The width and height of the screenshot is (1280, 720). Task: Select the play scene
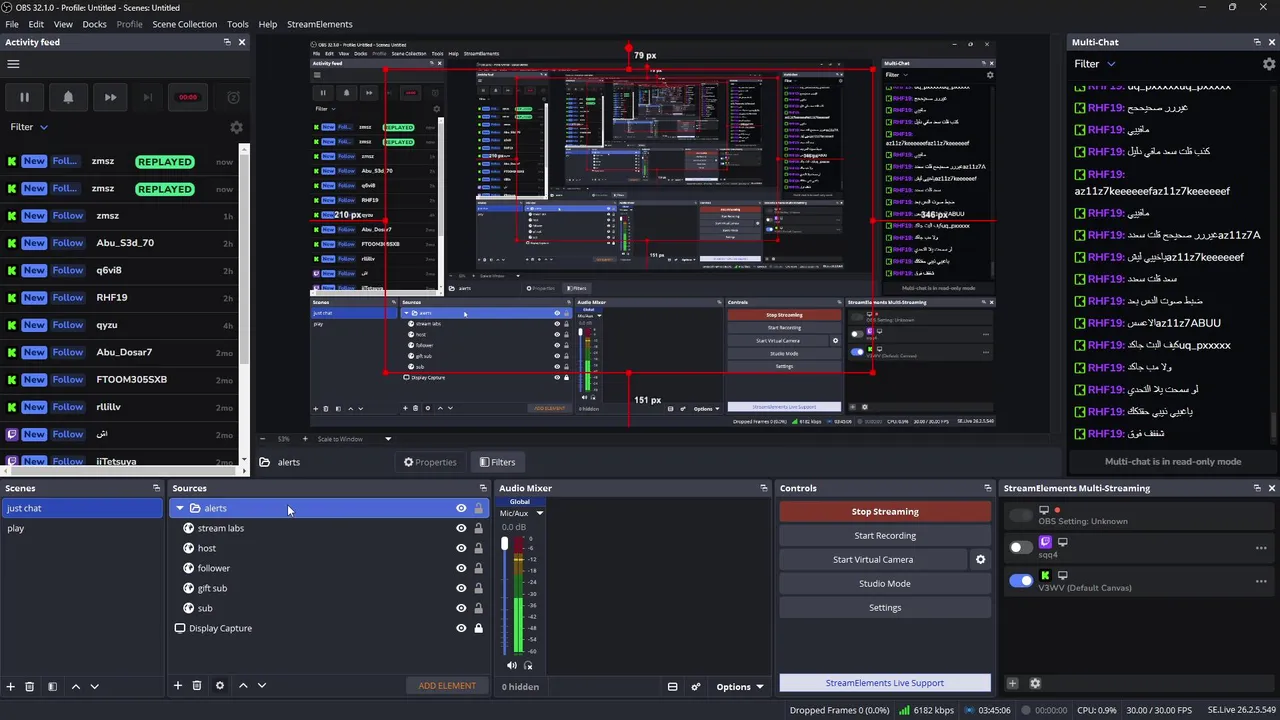tap(81, 528)
